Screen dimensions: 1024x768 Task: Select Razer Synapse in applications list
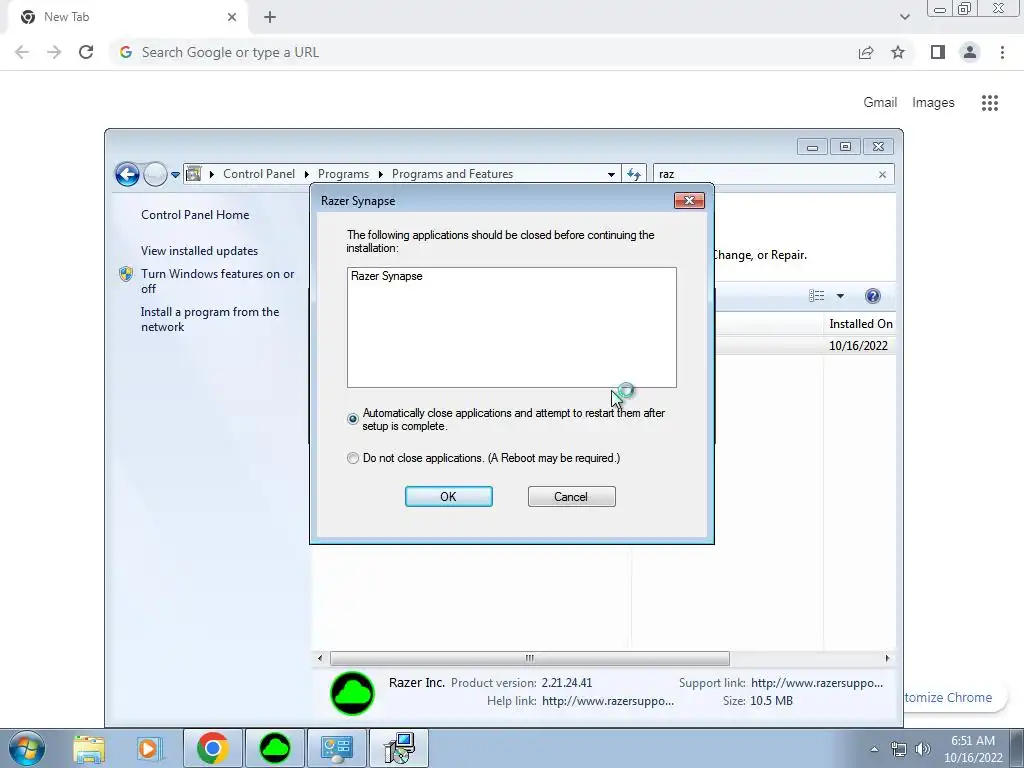[387, 276]
